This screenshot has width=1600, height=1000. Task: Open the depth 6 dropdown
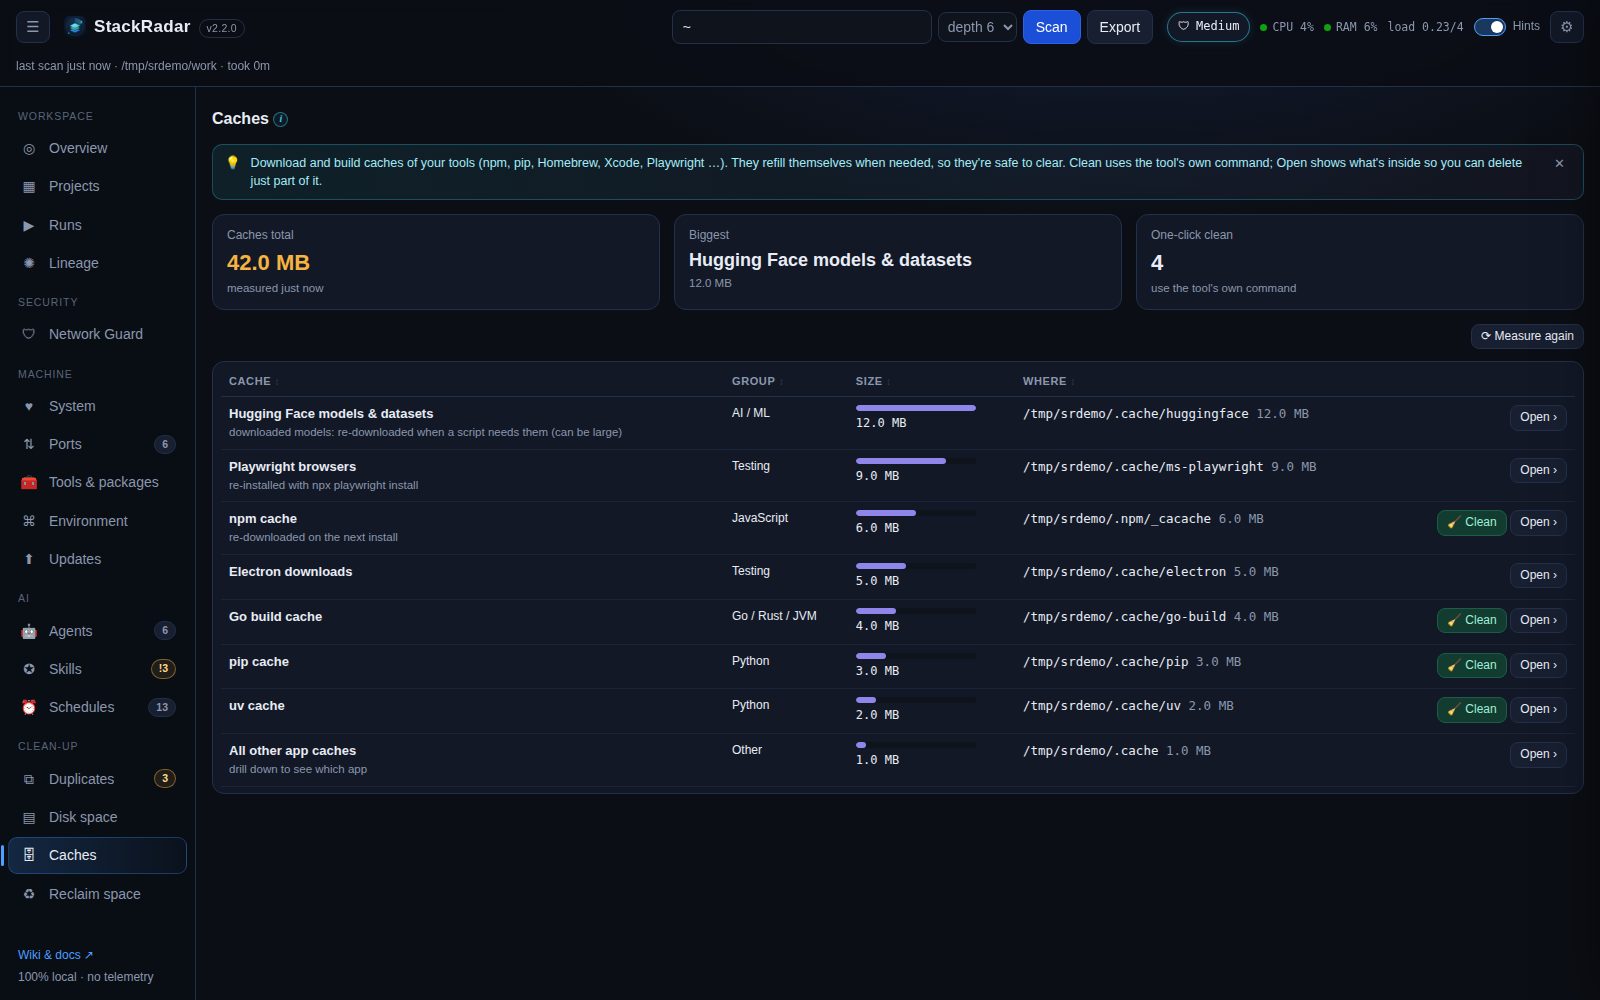pyautogui.click(x=977, y=27)
